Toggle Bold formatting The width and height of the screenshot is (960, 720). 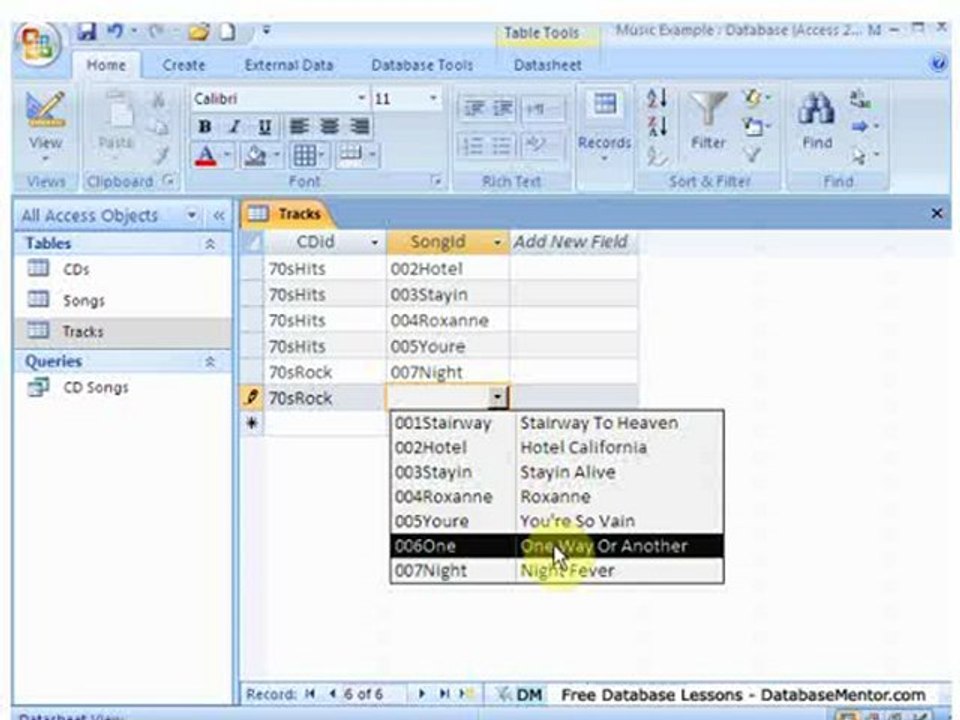(x=205, y=127)
